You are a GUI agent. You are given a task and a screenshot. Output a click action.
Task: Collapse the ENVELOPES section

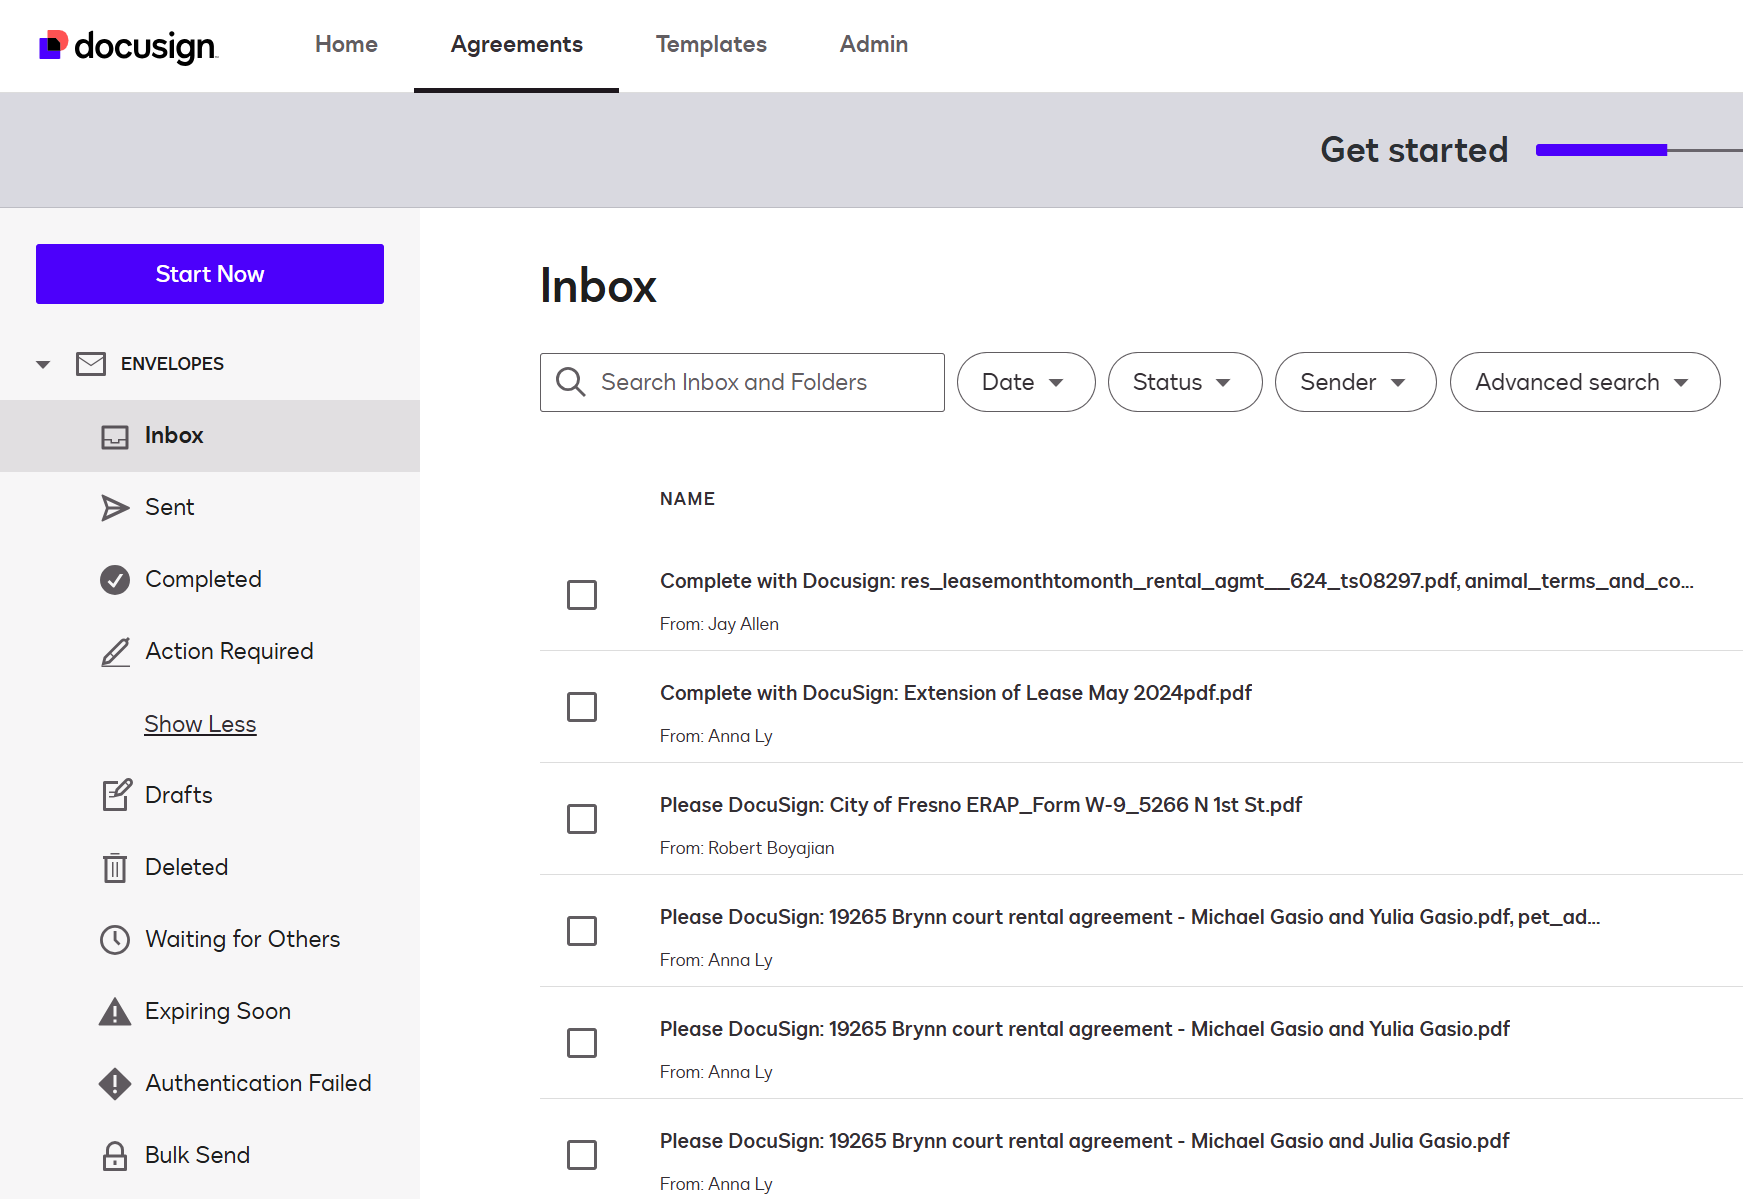(x=43, y=363)
